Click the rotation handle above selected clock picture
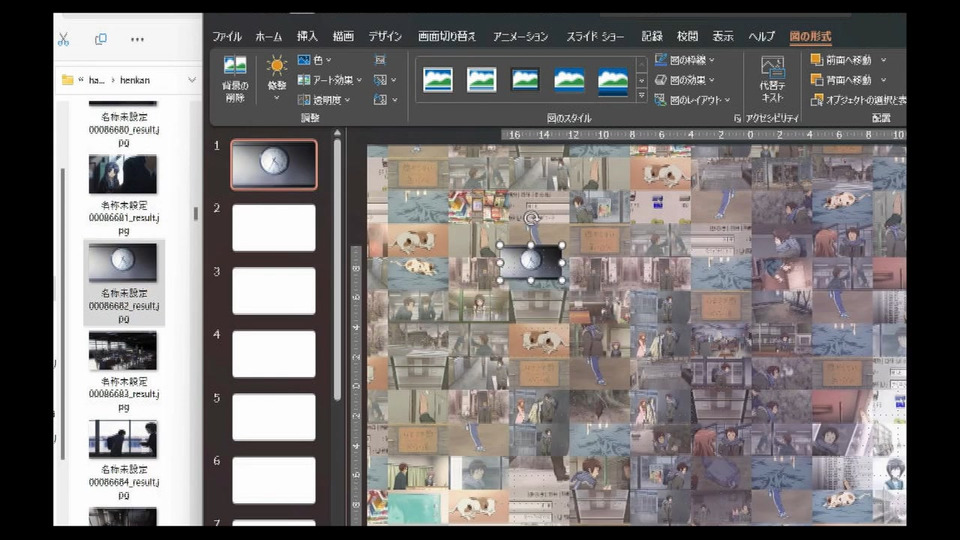 pyautogui.click(x=531, y=218)
